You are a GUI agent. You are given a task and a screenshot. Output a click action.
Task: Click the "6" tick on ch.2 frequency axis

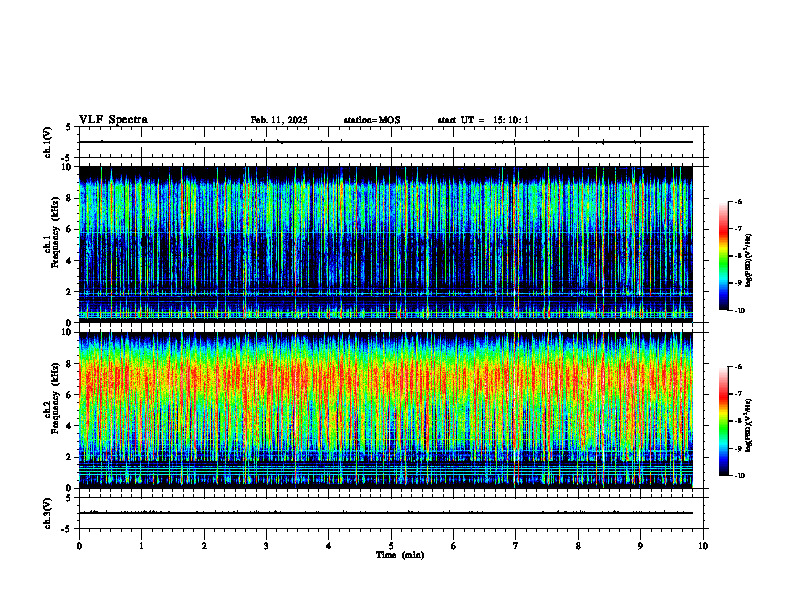[70, 395]
